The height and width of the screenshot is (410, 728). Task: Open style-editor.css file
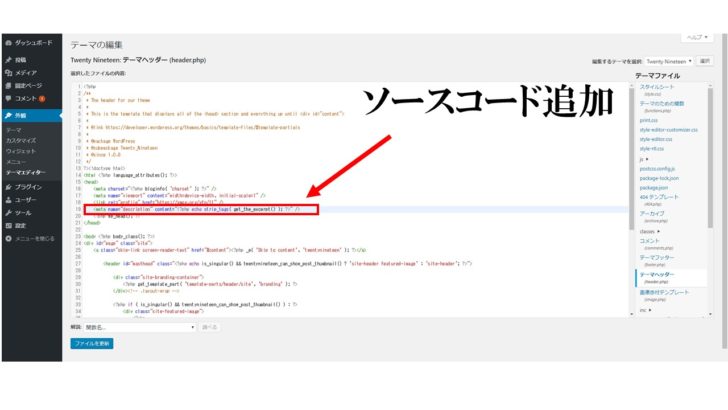pyautogui.click(x=656, y=139)
